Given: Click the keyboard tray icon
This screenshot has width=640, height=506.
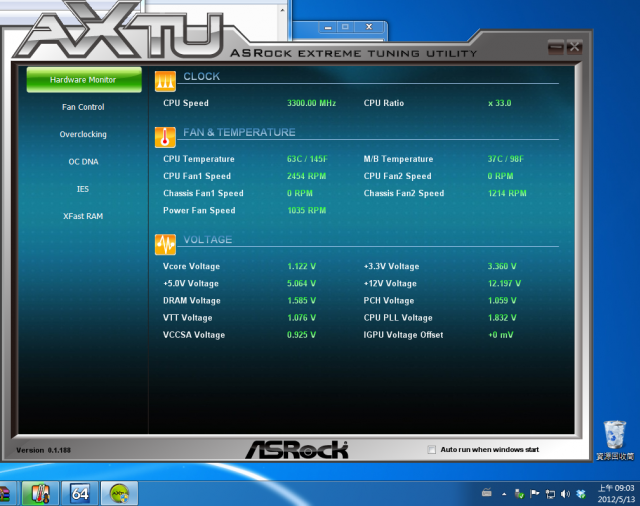Looking at the screenshot, I should pyautogui.click(x=487, y=493).
